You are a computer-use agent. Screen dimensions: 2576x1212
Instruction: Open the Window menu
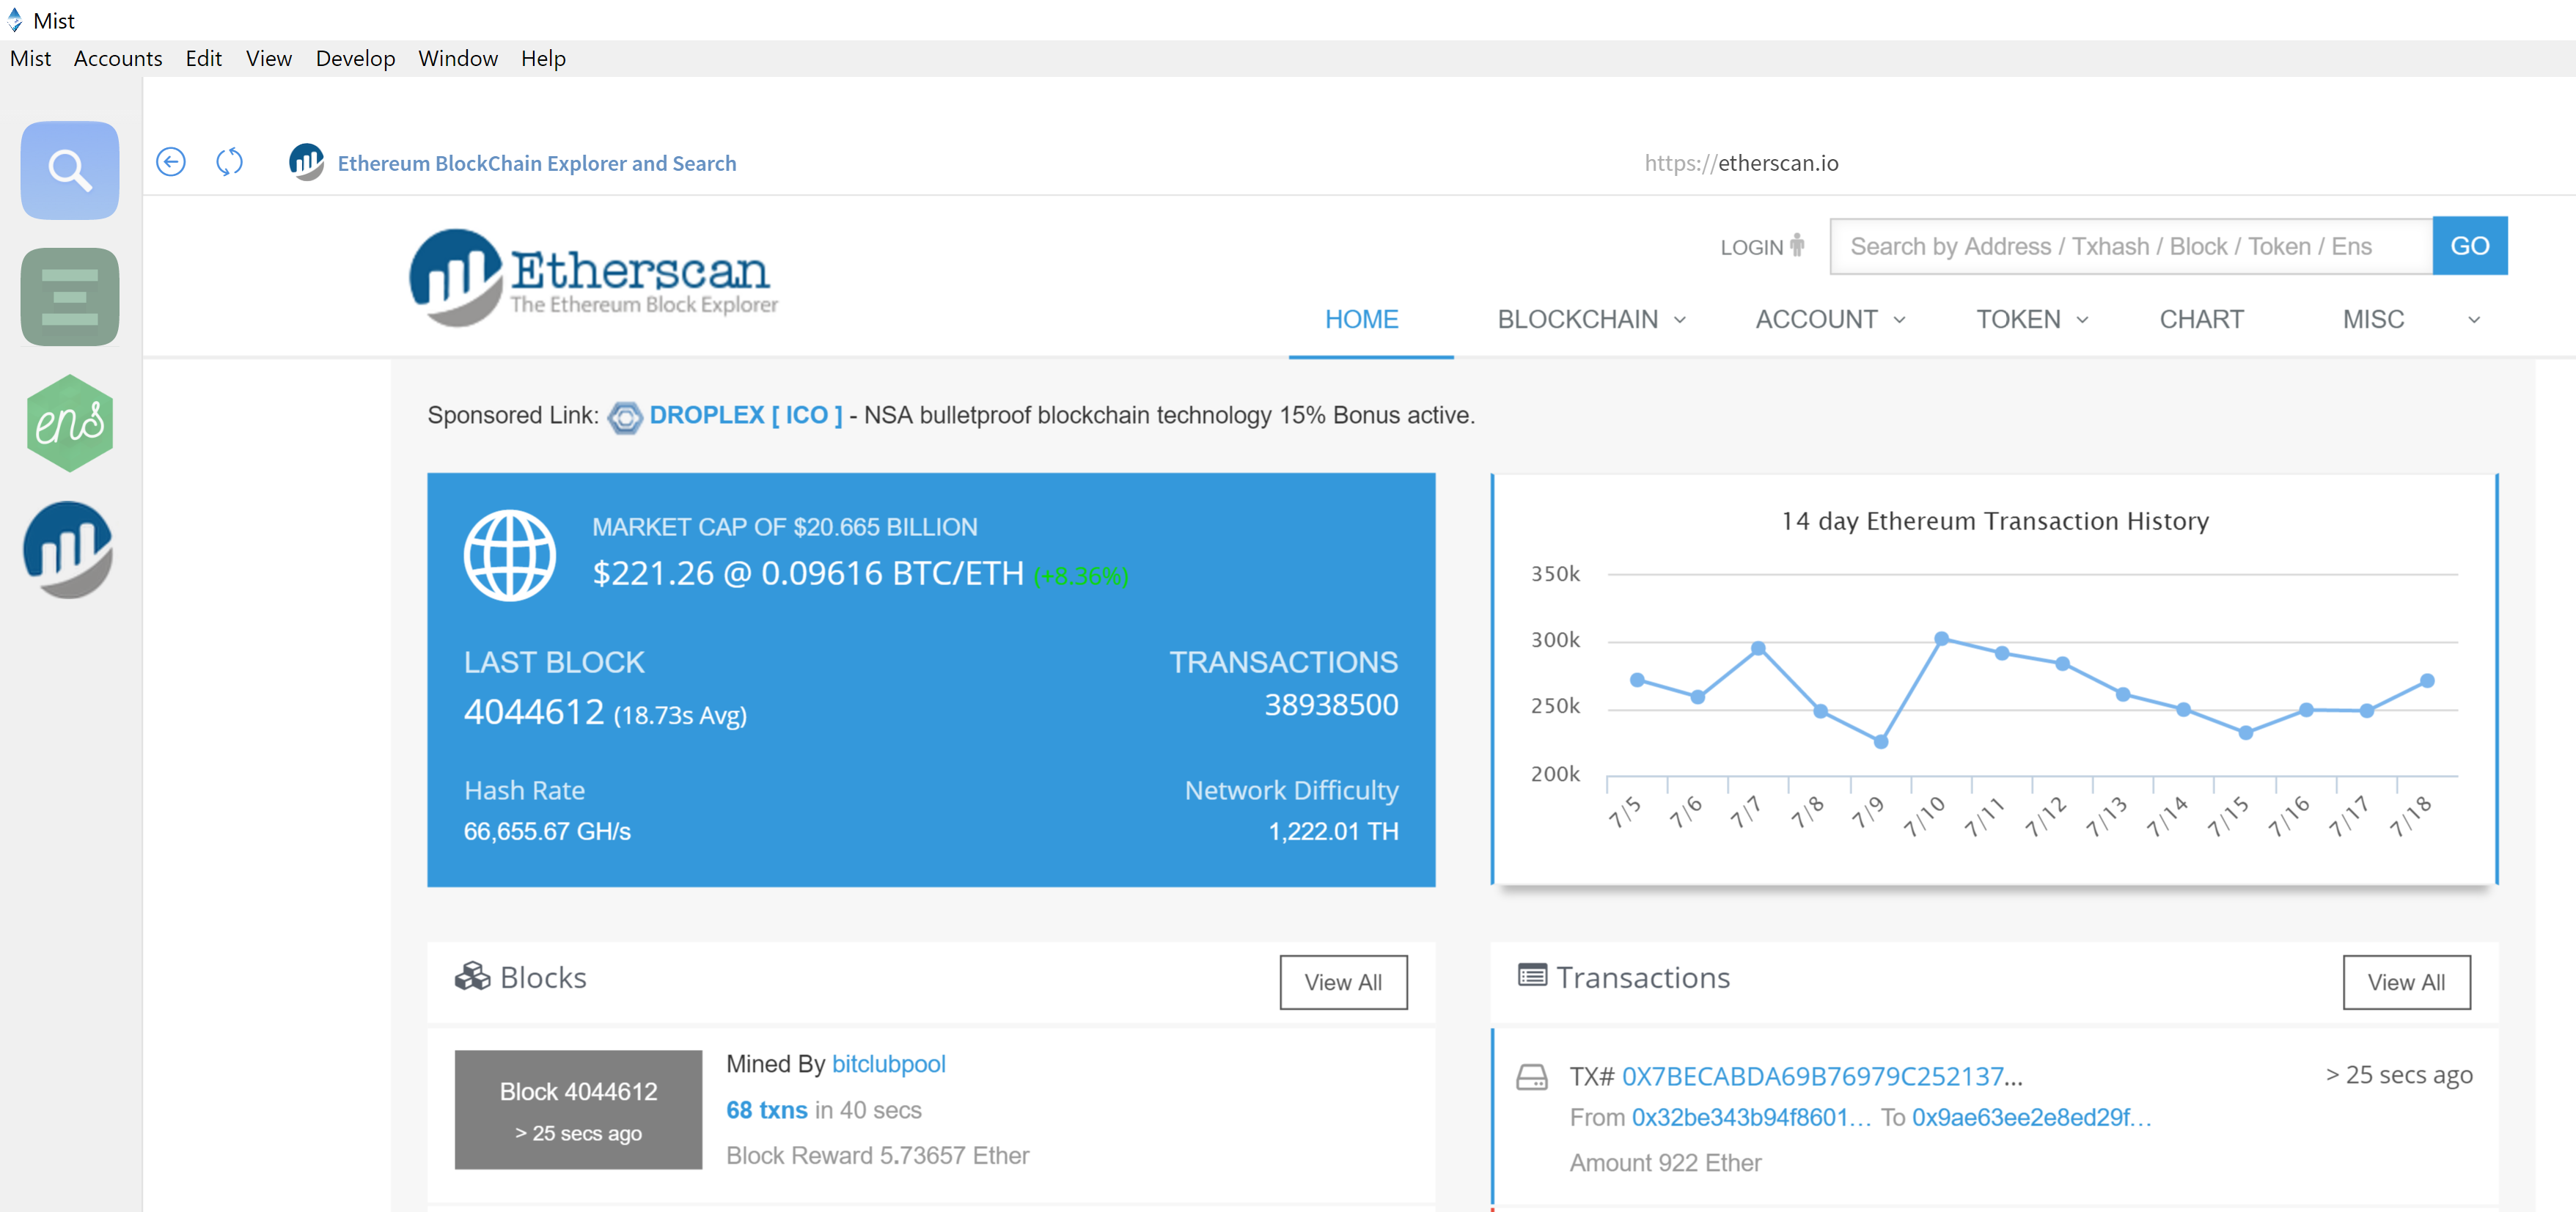pos(458,58)
